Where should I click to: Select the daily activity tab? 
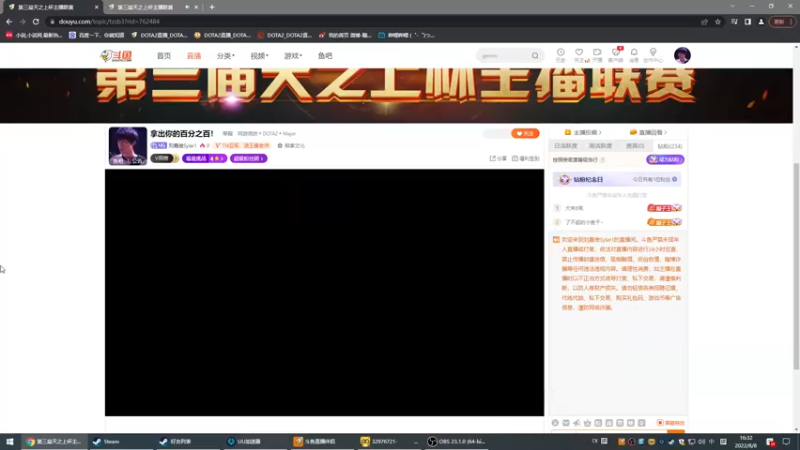(x=565, y=146)
